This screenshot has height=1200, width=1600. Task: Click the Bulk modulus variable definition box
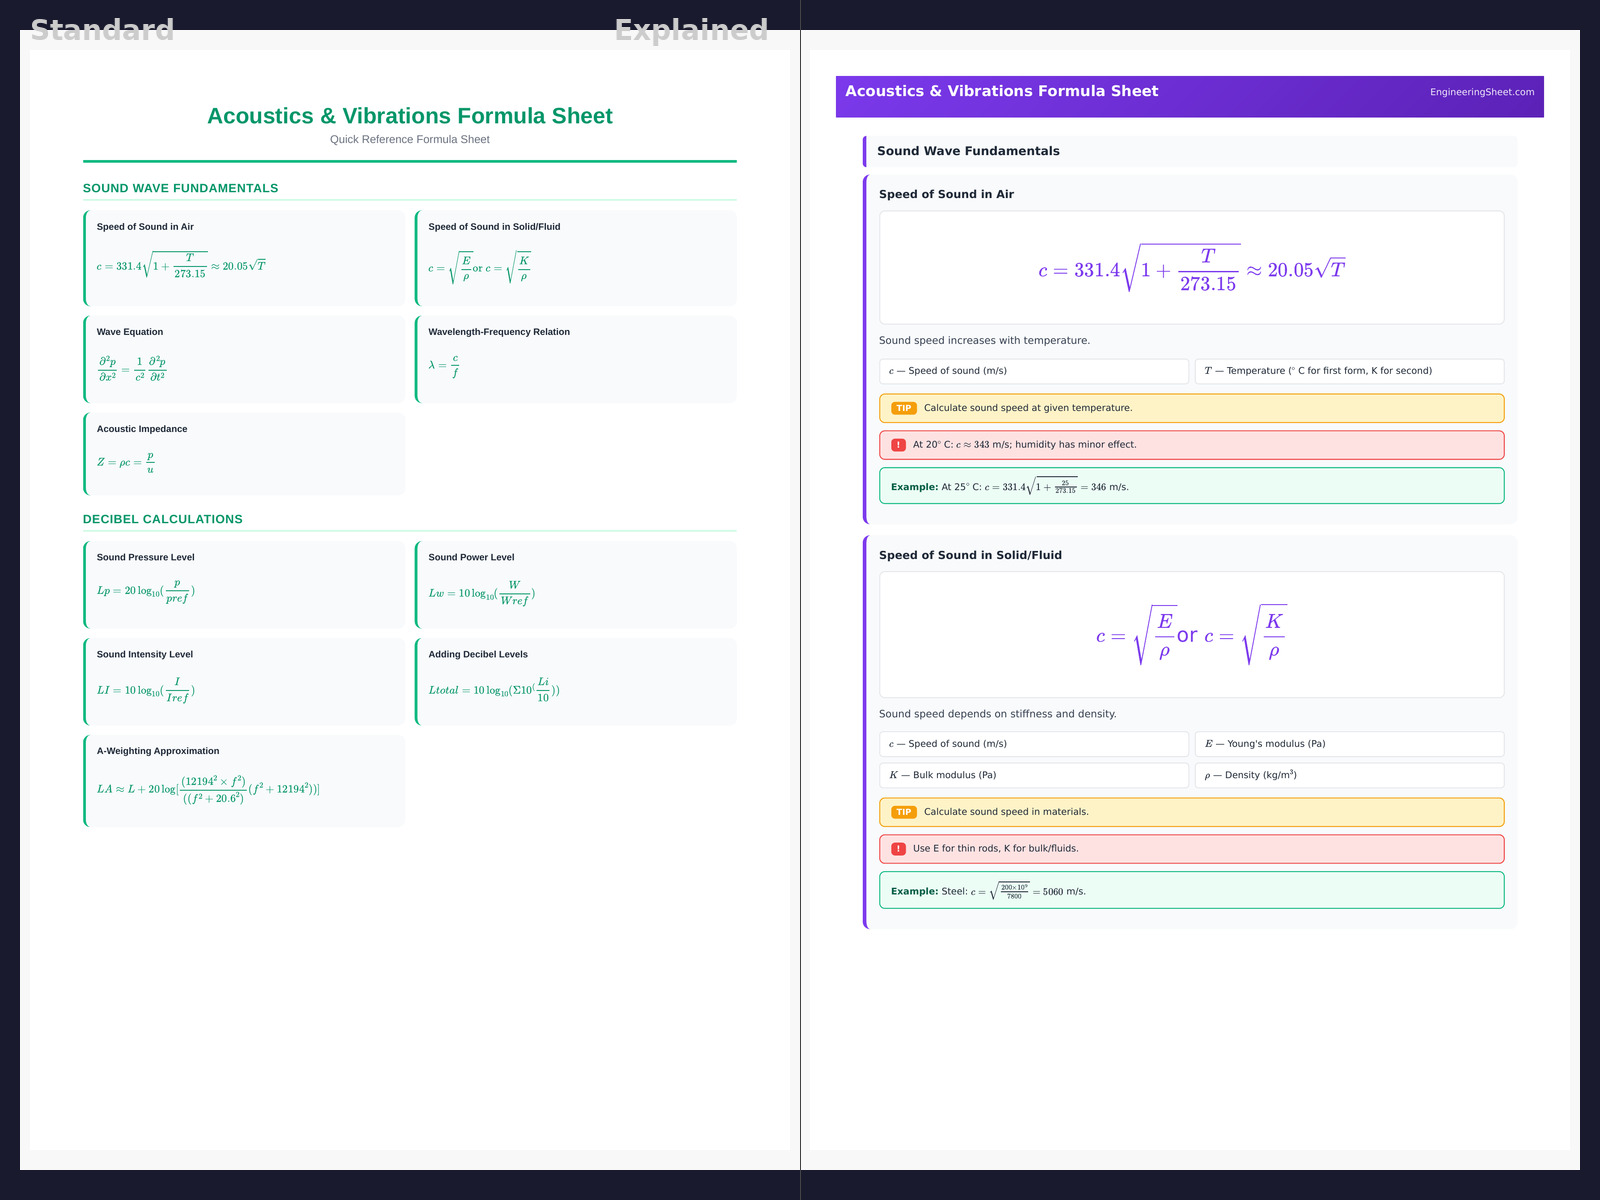(1033, 775)
